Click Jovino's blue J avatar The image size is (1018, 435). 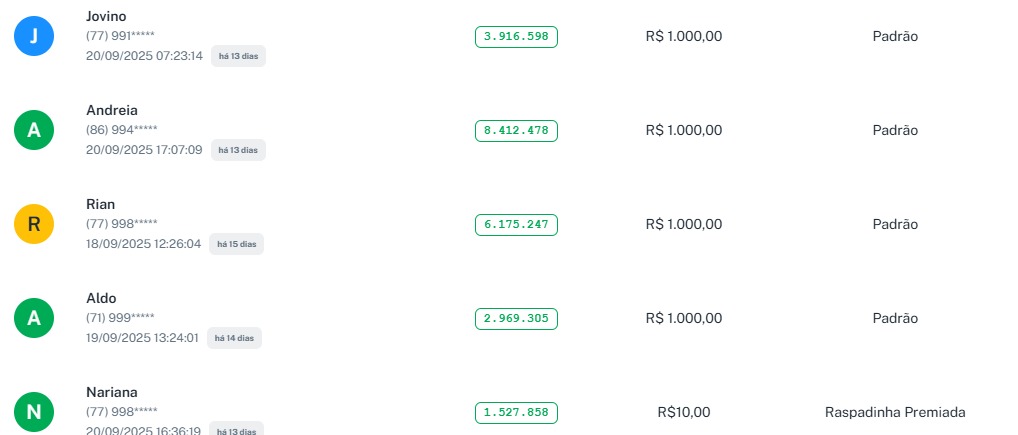(33, 36)
